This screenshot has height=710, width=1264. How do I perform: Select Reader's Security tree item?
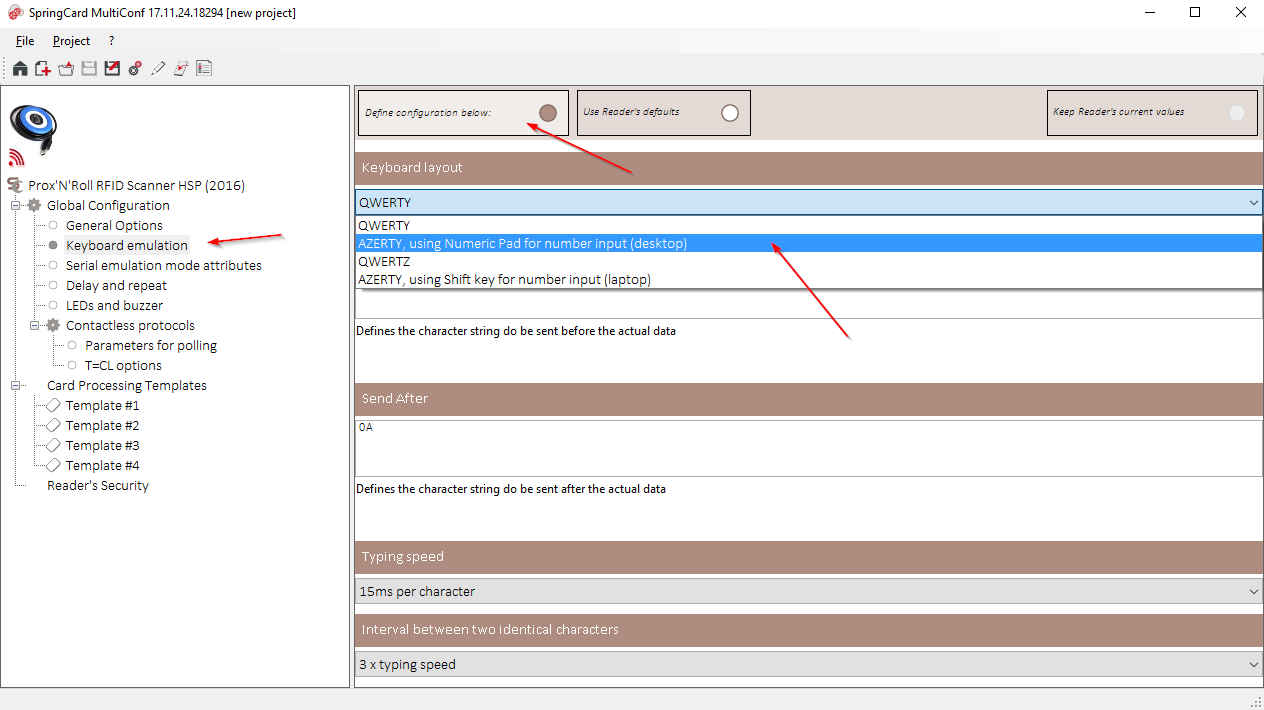coord(98,485)
